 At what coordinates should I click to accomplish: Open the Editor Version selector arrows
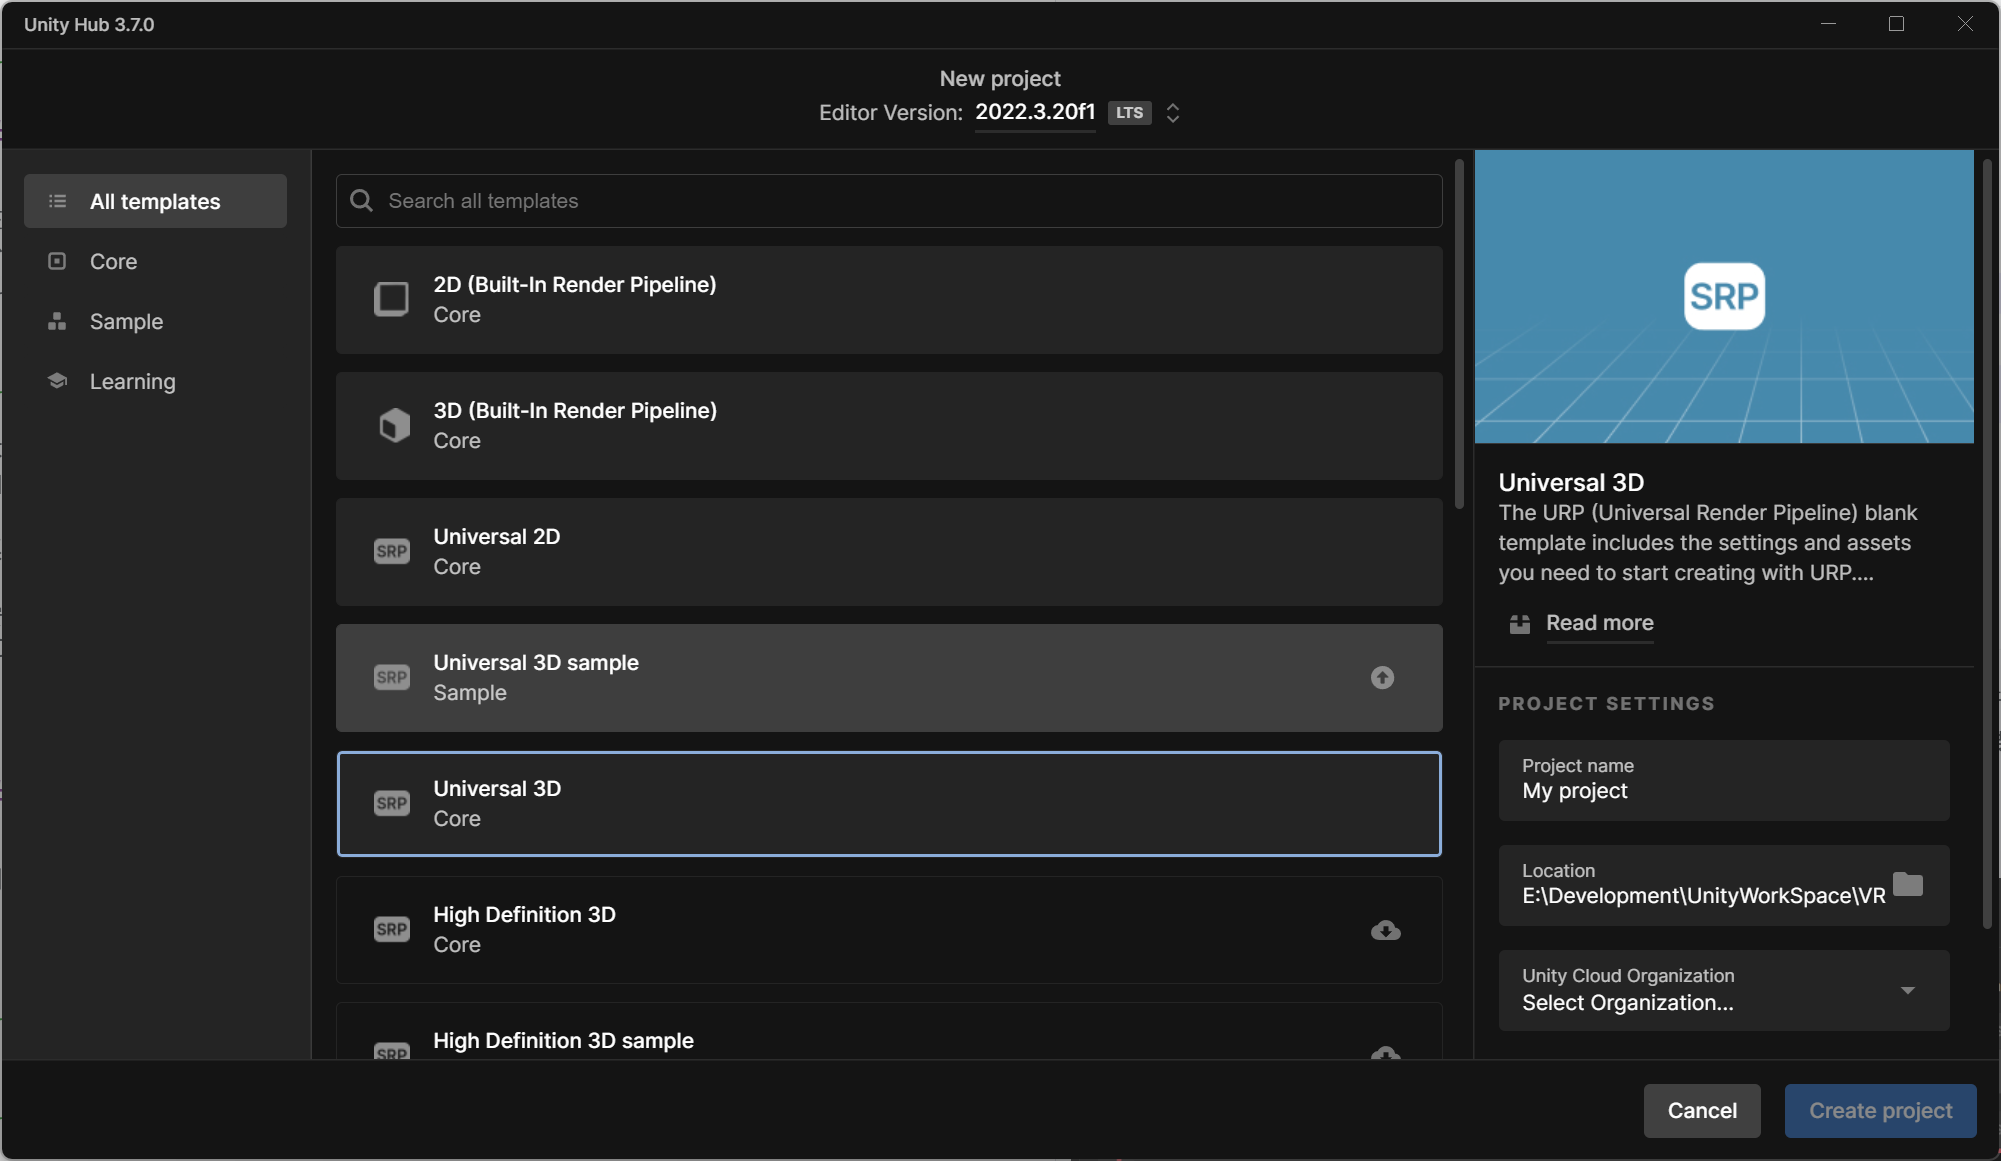click(x=1173, y=112)
